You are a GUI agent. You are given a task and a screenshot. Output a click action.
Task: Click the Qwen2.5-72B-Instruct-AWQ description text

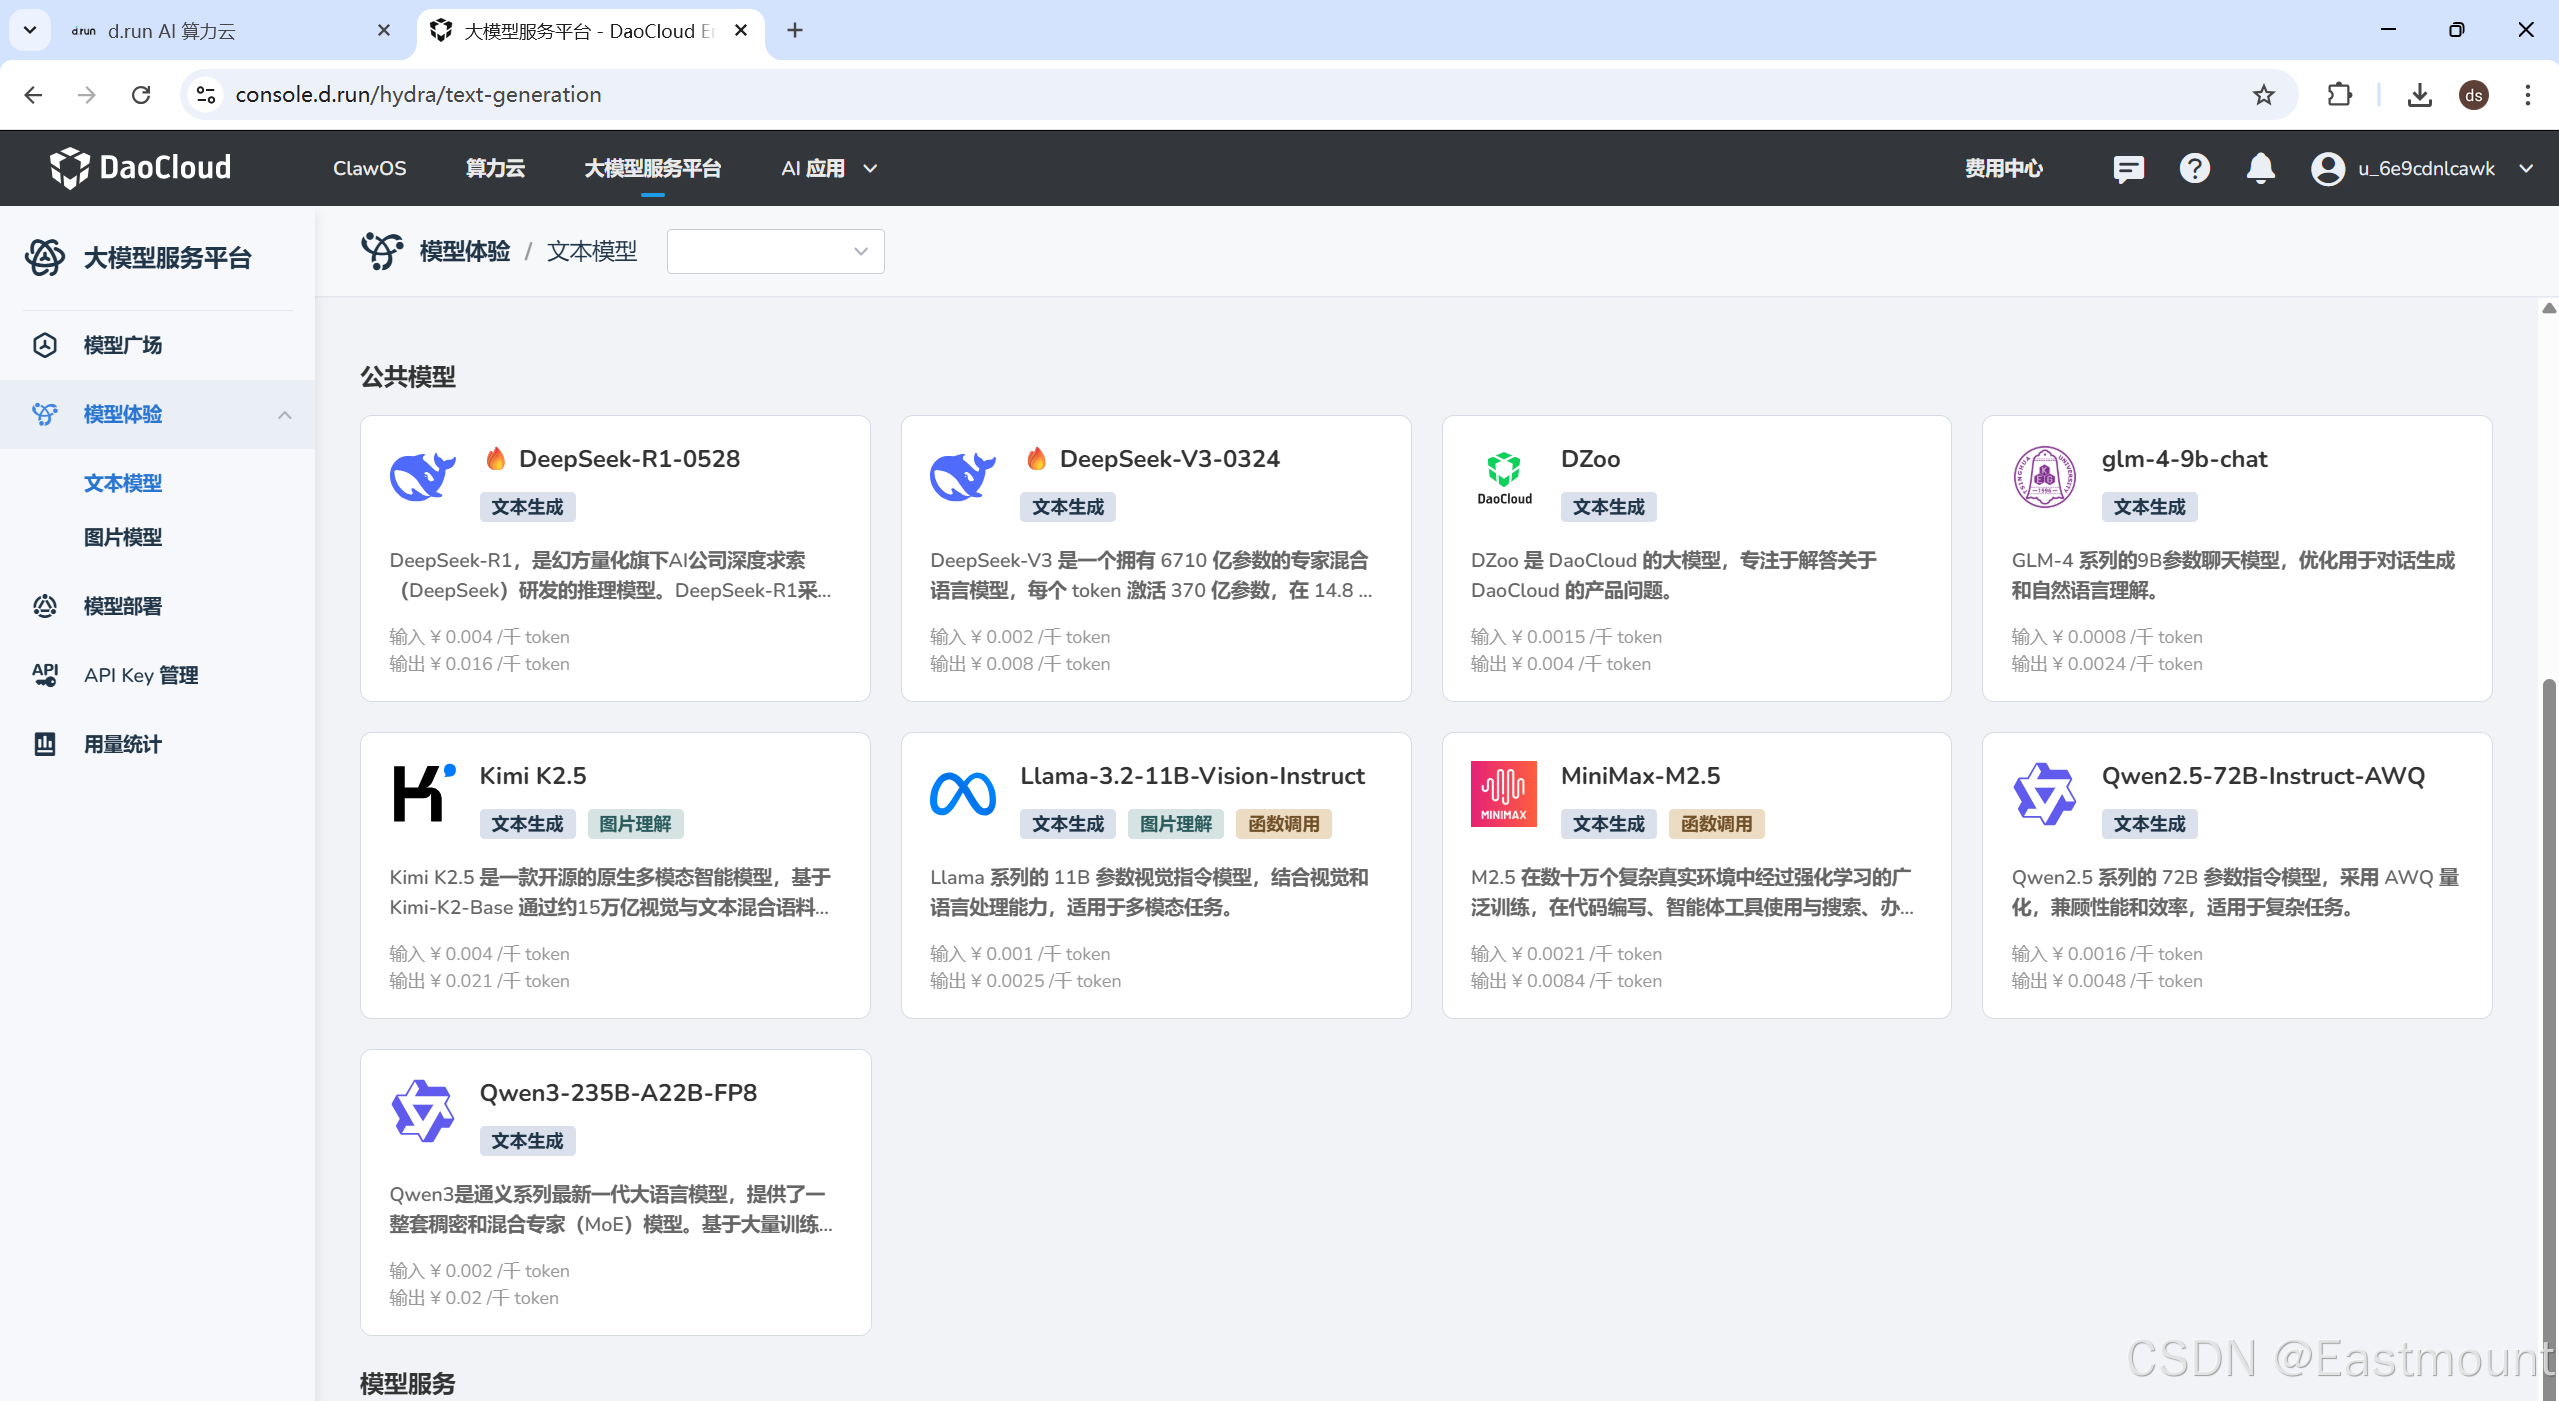pyautogui.click(x=2235, y=892)
